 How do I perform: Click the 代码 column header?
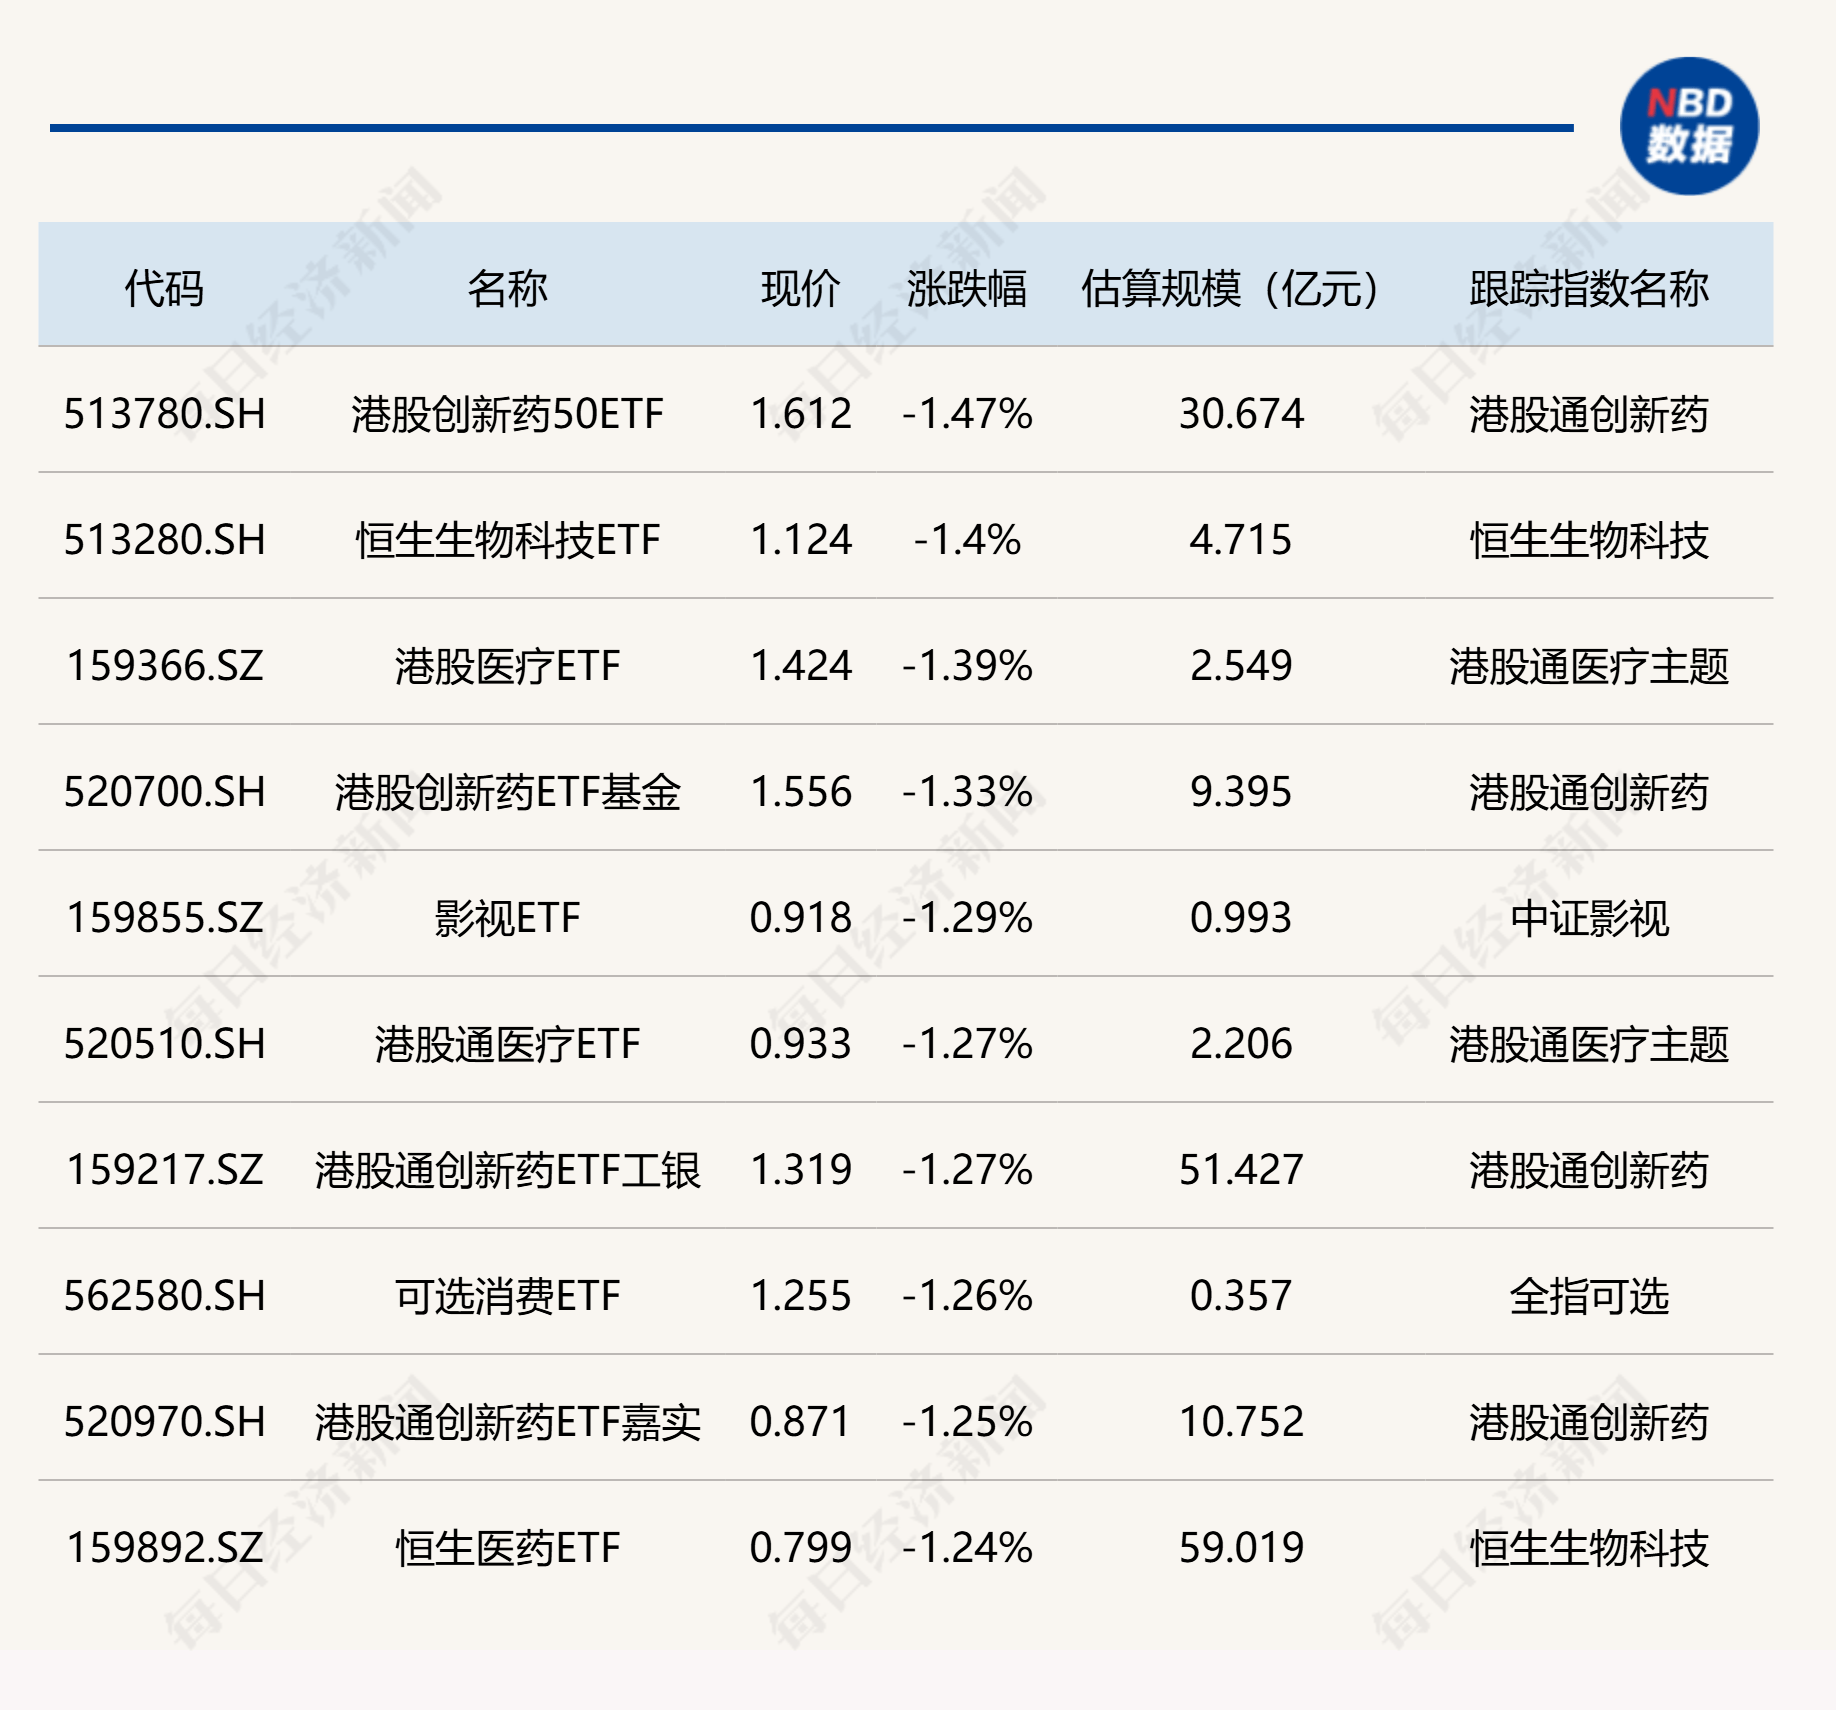click(x=164, y=289)
